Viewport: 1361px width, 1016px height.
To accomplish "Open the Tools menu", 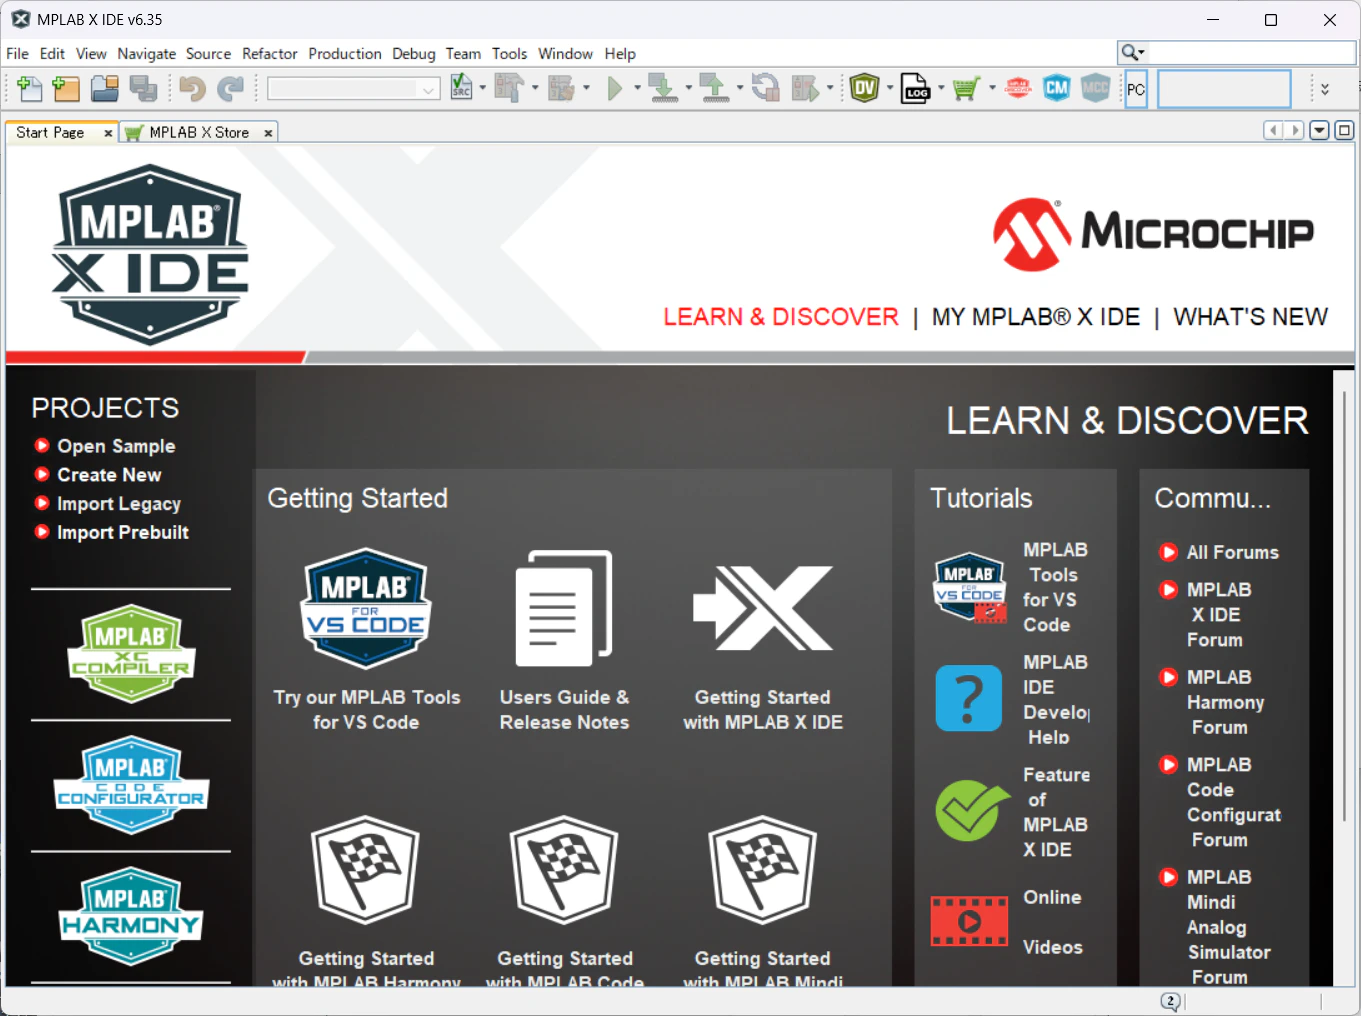I will pos(509,54).
